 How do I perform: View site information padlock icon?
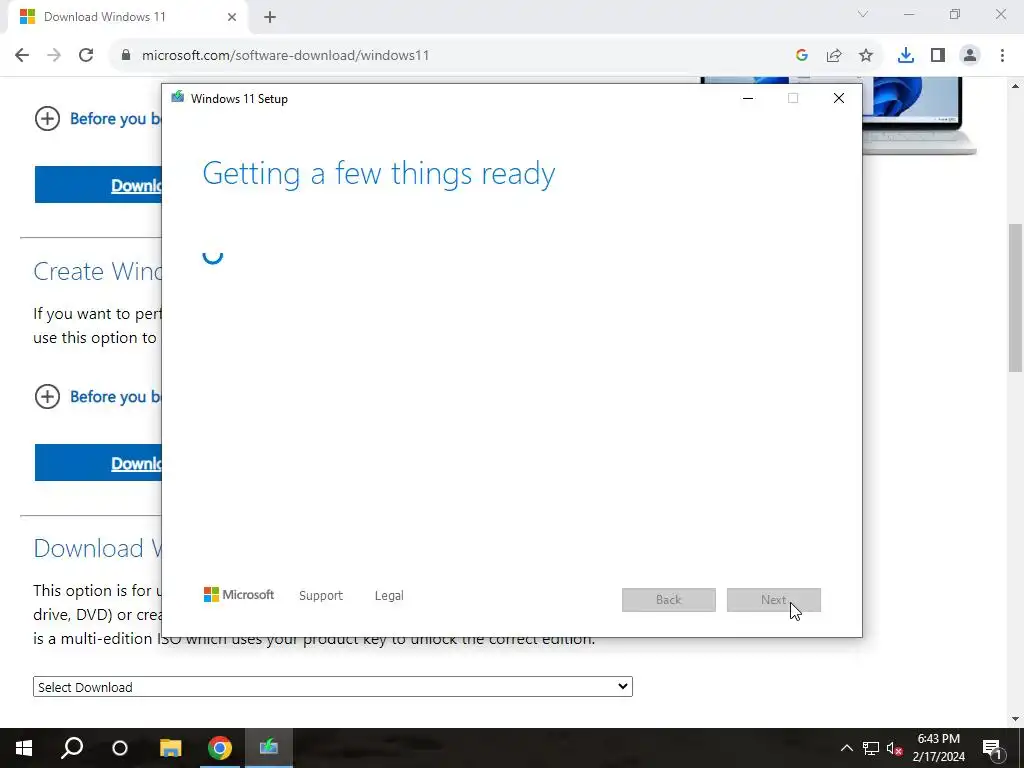126,56
